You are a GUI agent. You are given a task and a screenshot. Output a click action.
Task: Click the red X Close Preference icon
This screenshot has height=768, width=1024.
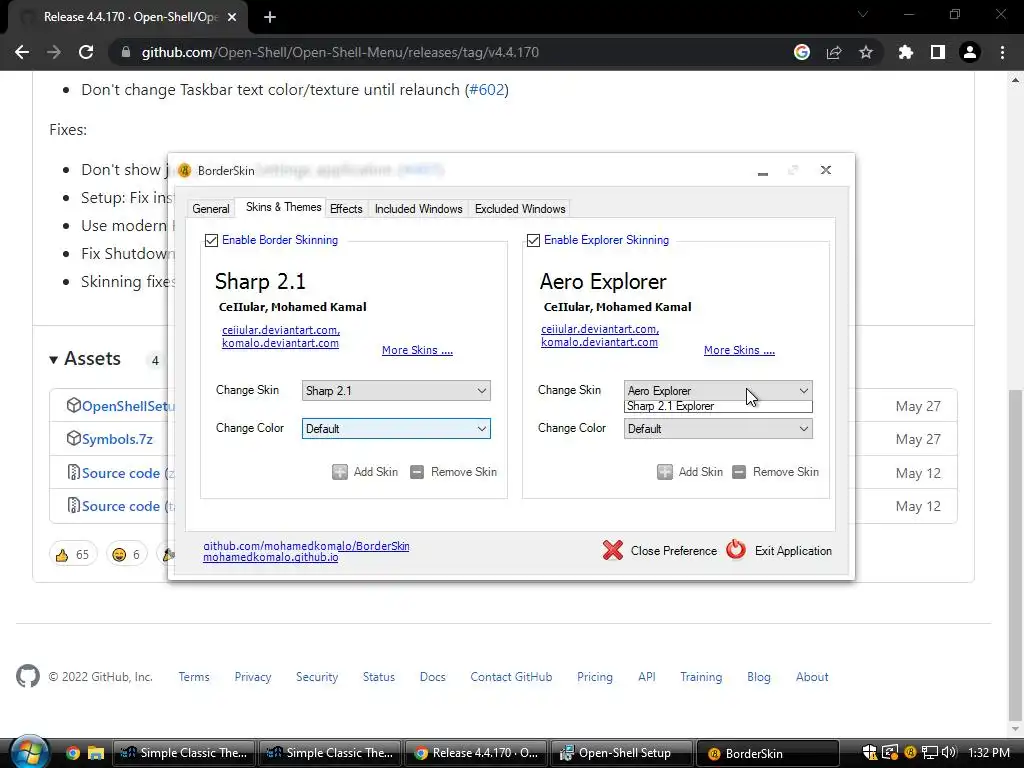[x=613, y=550]
